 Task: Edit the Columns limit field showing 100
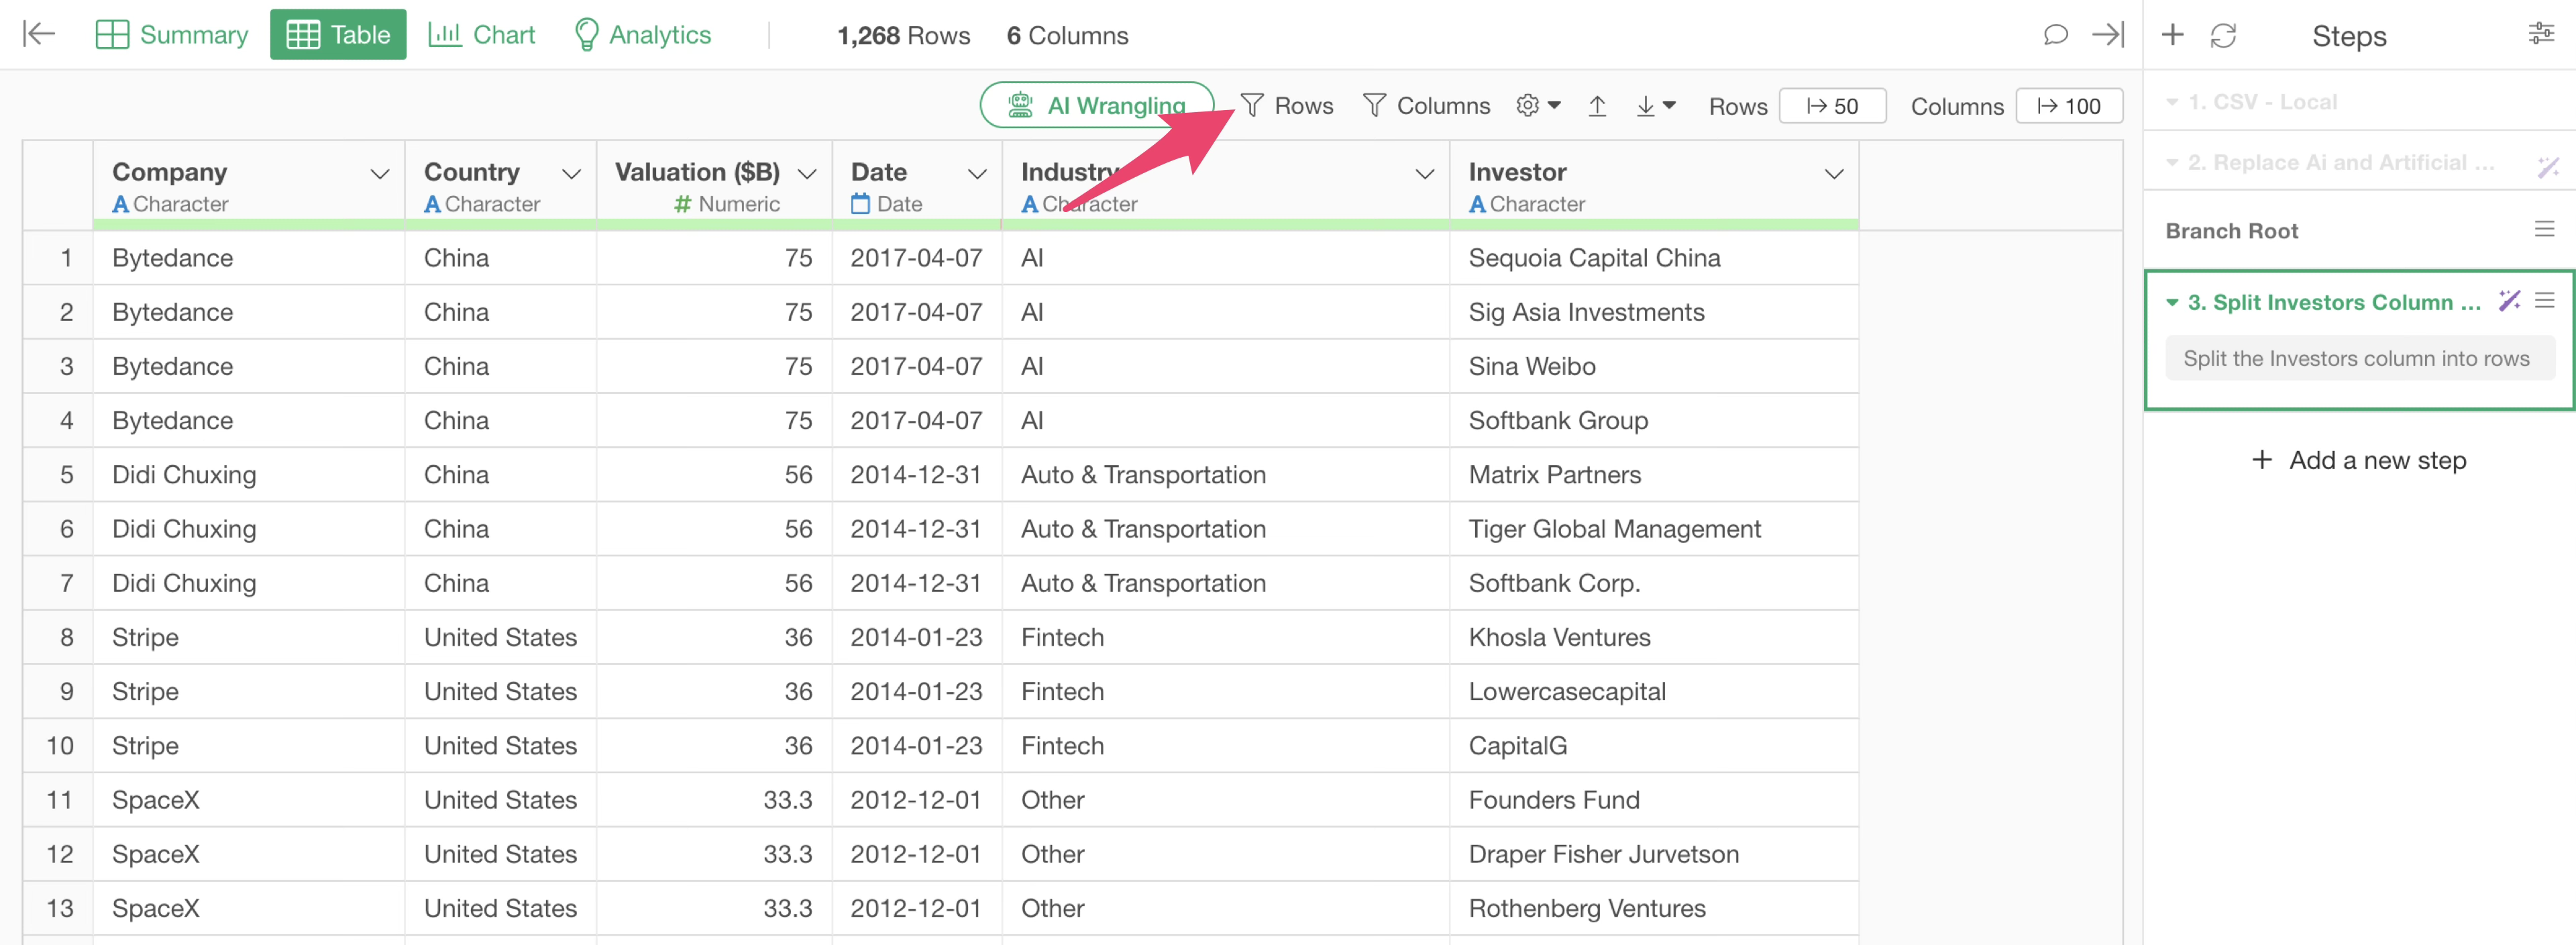[2069, 105]
